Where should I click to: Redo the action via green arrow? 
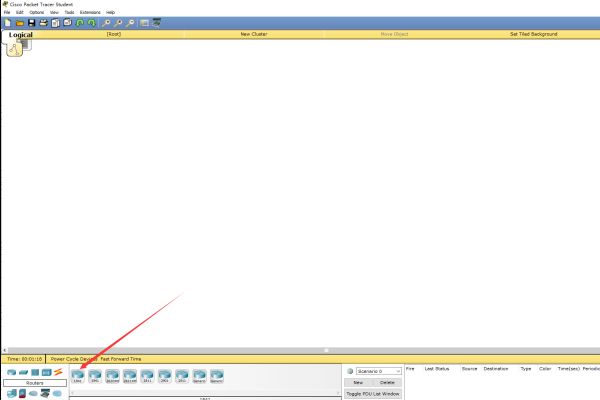point(91,23)
